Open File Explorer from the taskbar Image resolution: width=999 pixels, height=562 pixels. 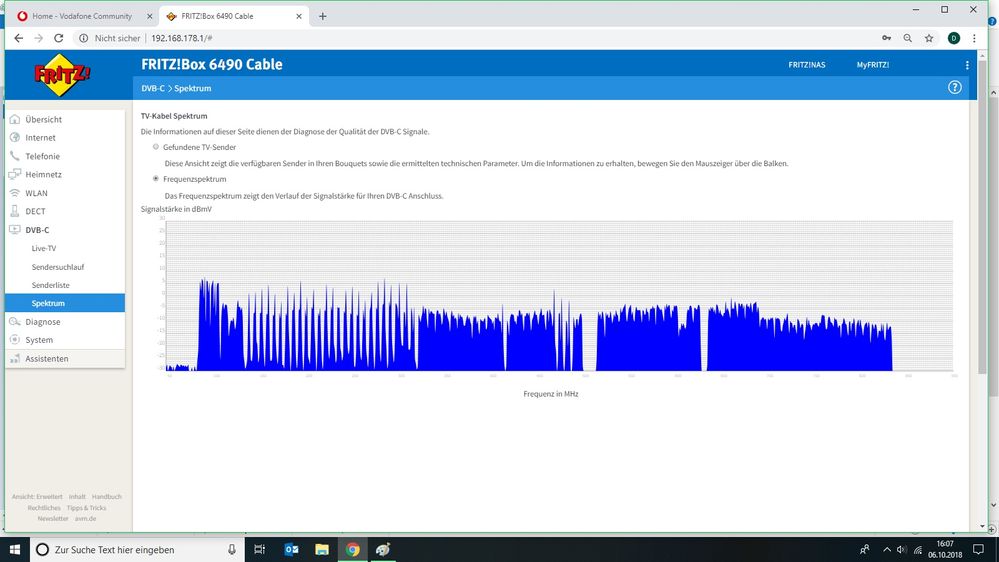[x=322, y=549]
